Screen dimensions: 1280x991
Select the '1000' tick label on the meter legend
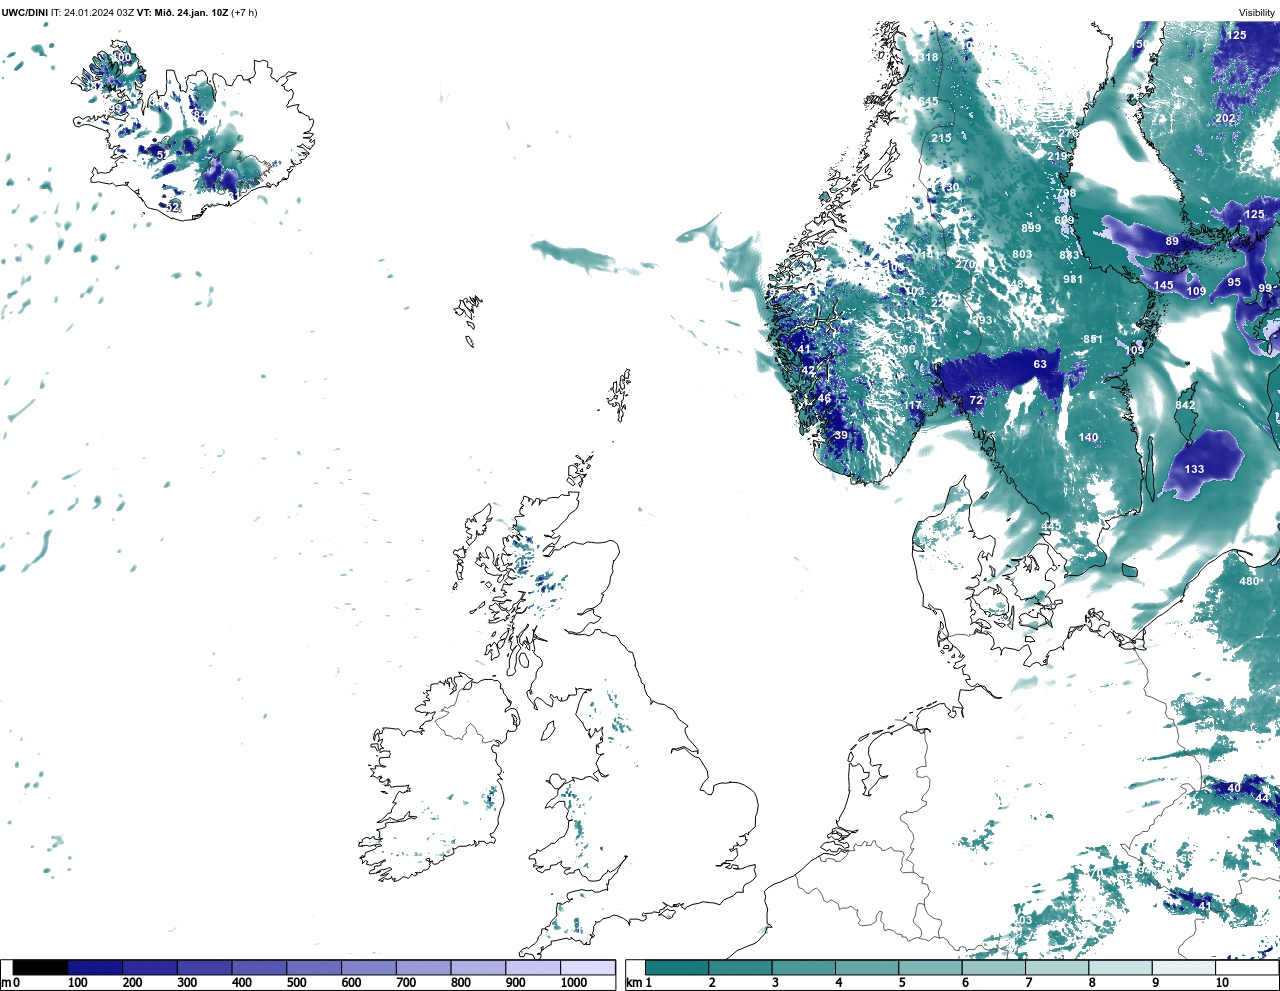[x=574, y=983]
